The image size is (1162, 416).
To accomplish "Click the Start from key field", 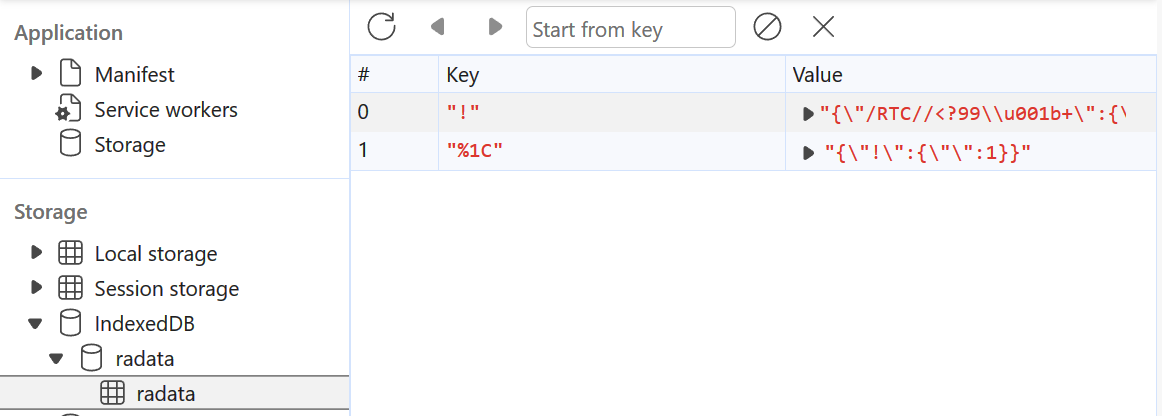I will pos(630,28).
